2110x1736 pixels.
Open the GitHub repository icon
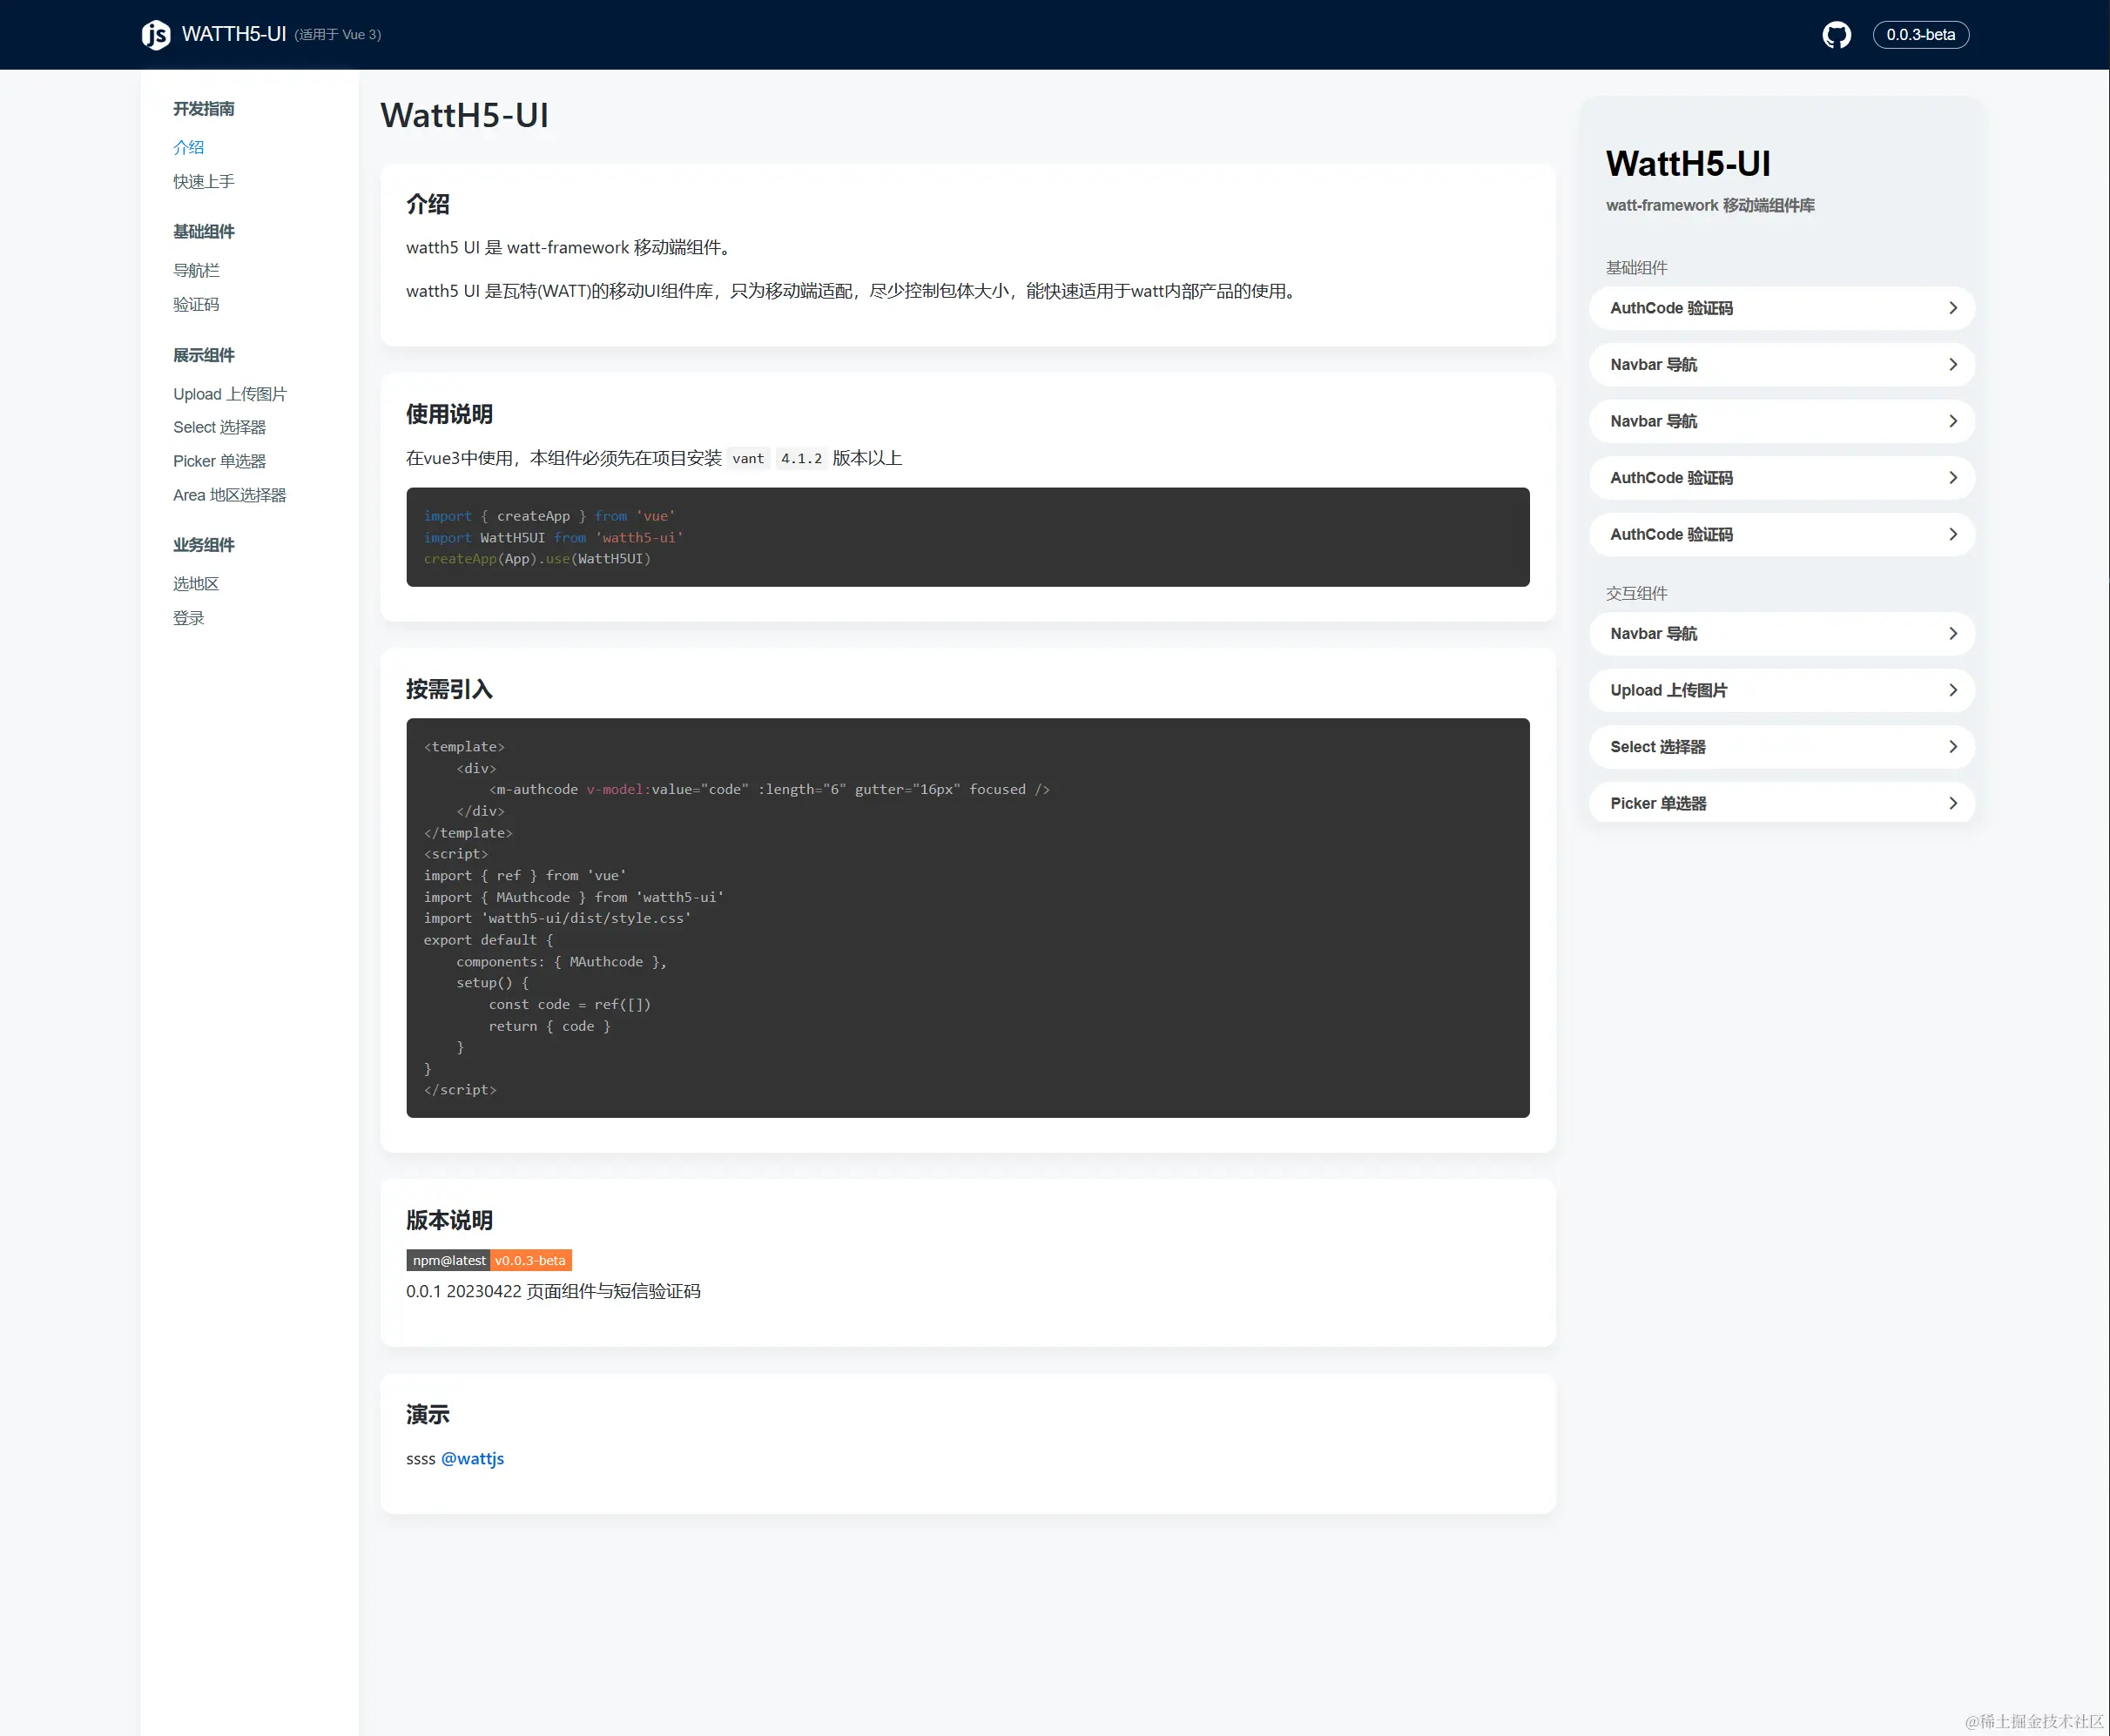[x=1836, y=35]
